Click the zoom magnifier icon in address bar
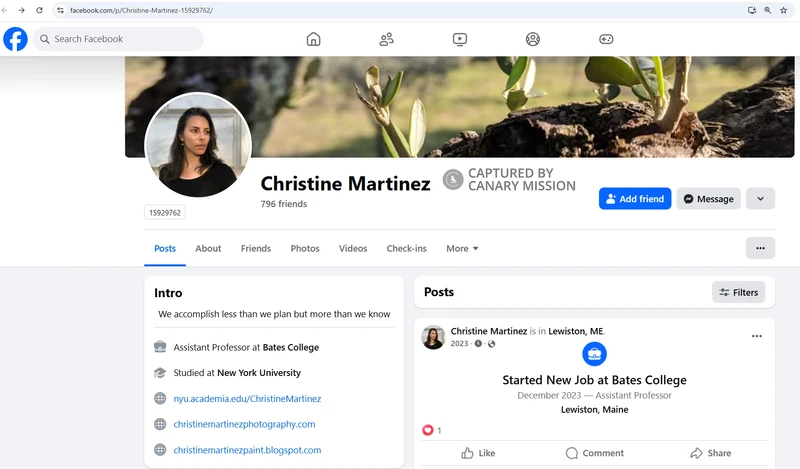Viewport: 800px width, 469px height. click(767, 10)
